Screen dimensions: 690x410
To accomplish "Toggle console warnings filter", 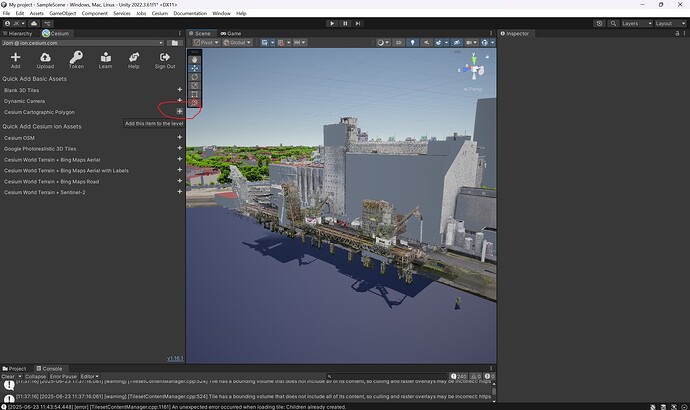I will point(476,377).
